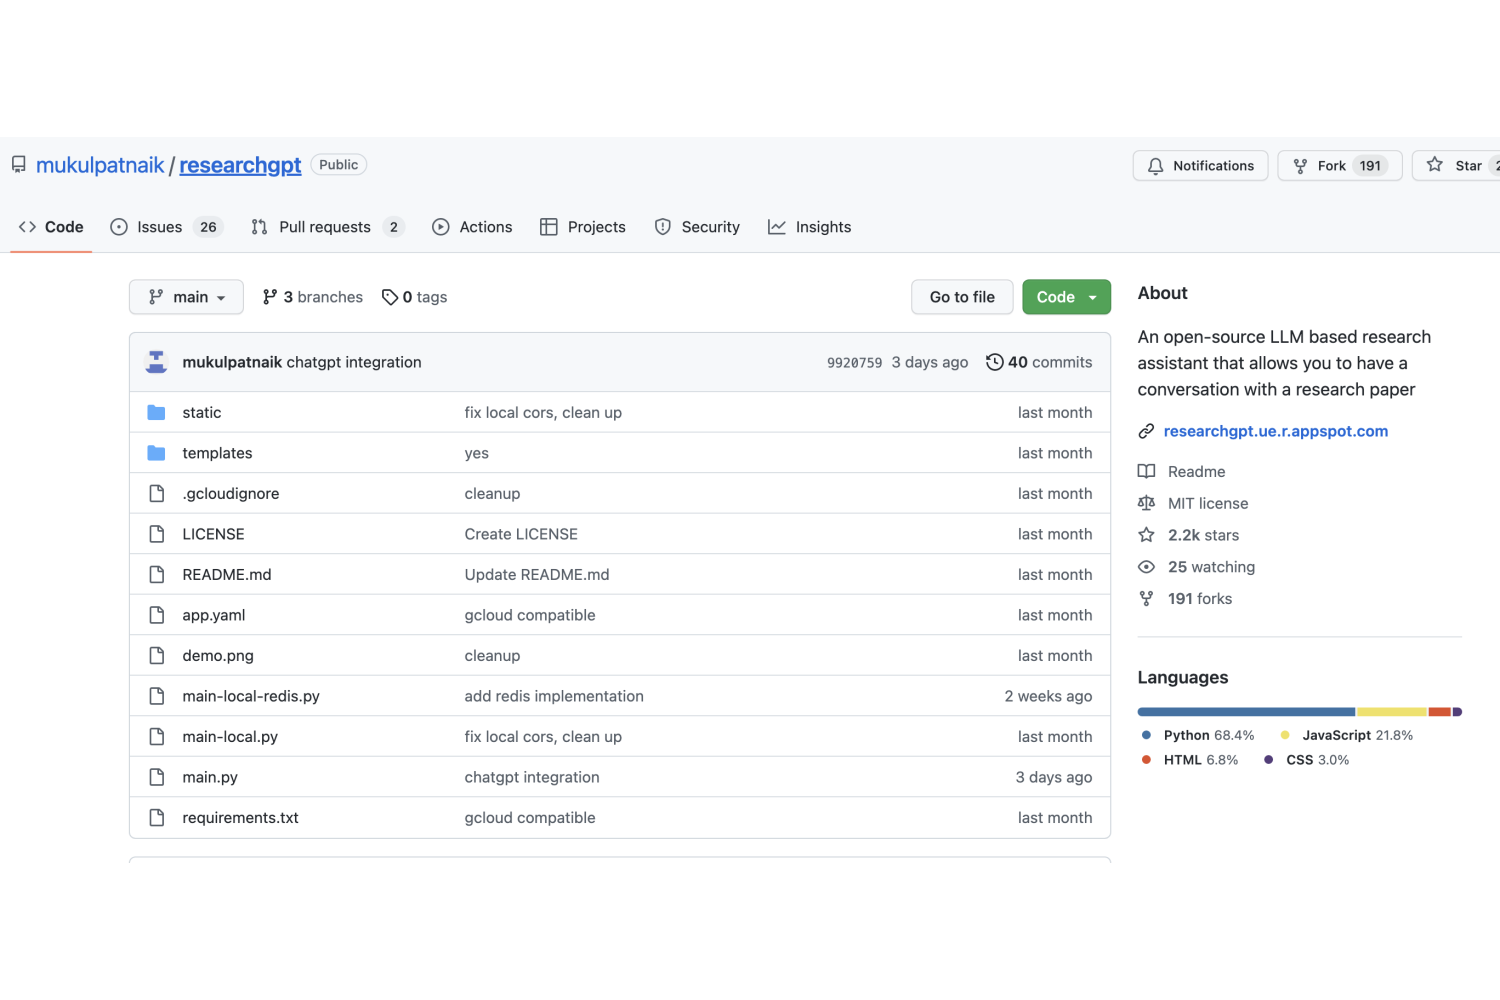
Task: Click the file icon beside .gcloudignore
Action: pos(156,493)
